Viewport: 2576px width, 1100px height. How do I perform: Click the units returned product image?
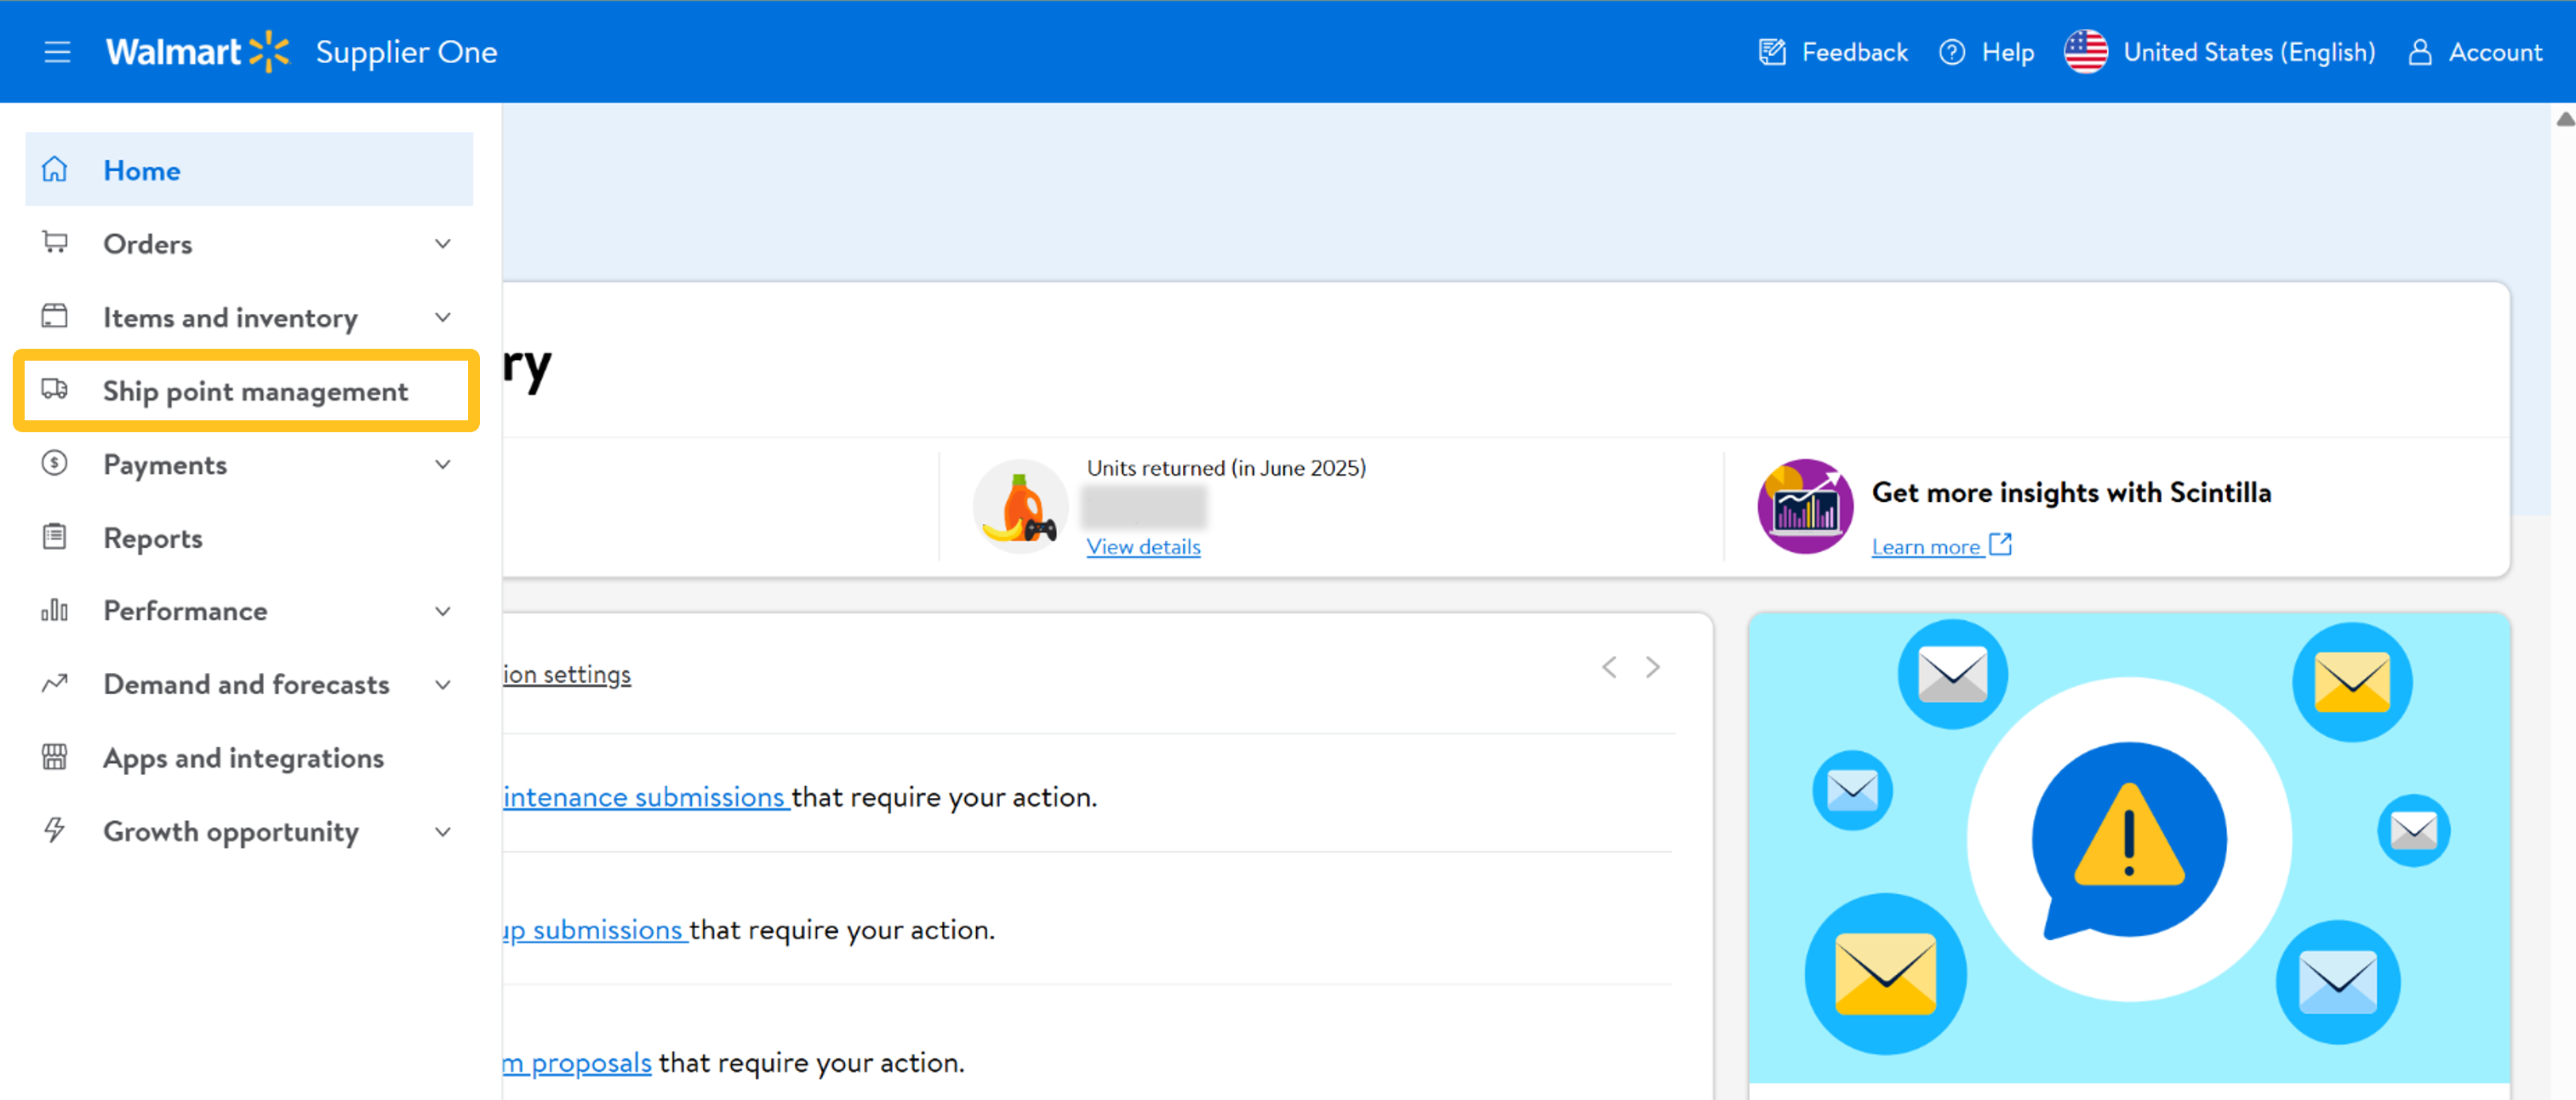click(1020, 506)
